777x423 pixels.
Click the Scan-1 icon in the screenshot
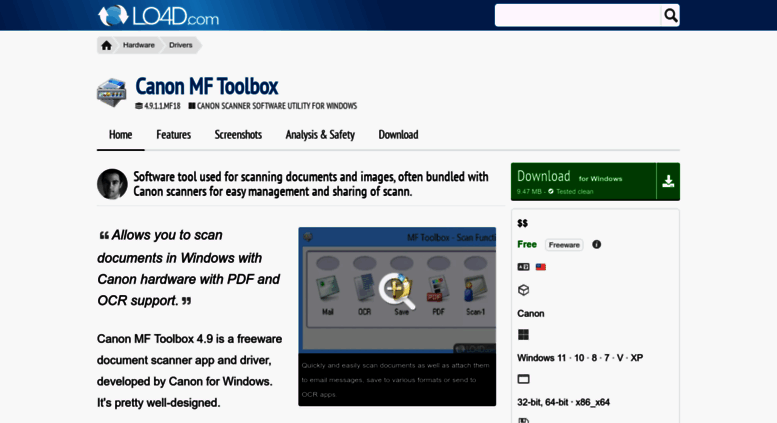tap(475, 289)
